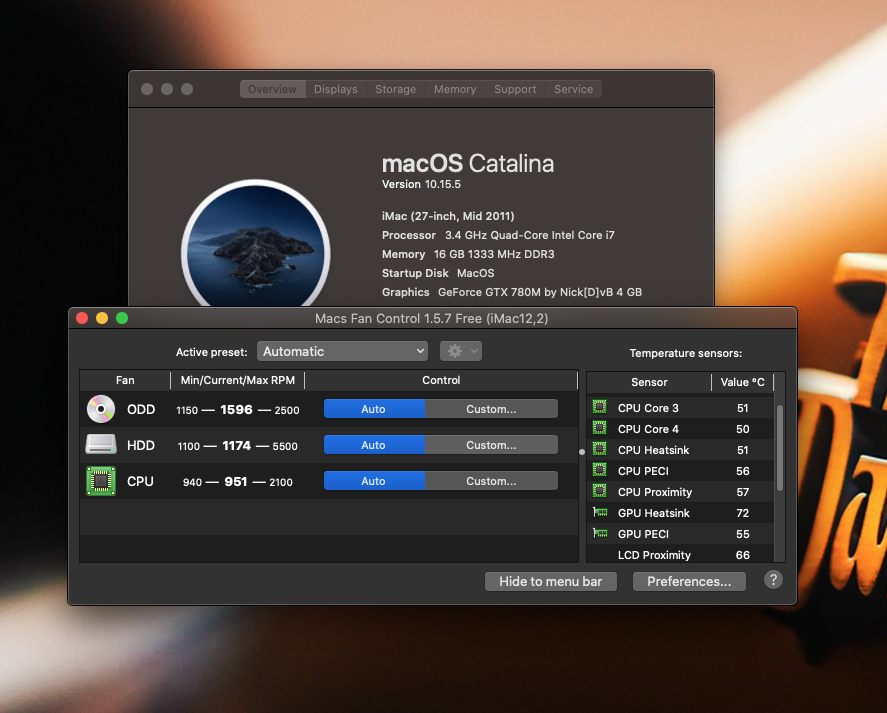Screen dimensions: 887x713
Task: Set HDD fan to Custom control
Action: (491, 445)
